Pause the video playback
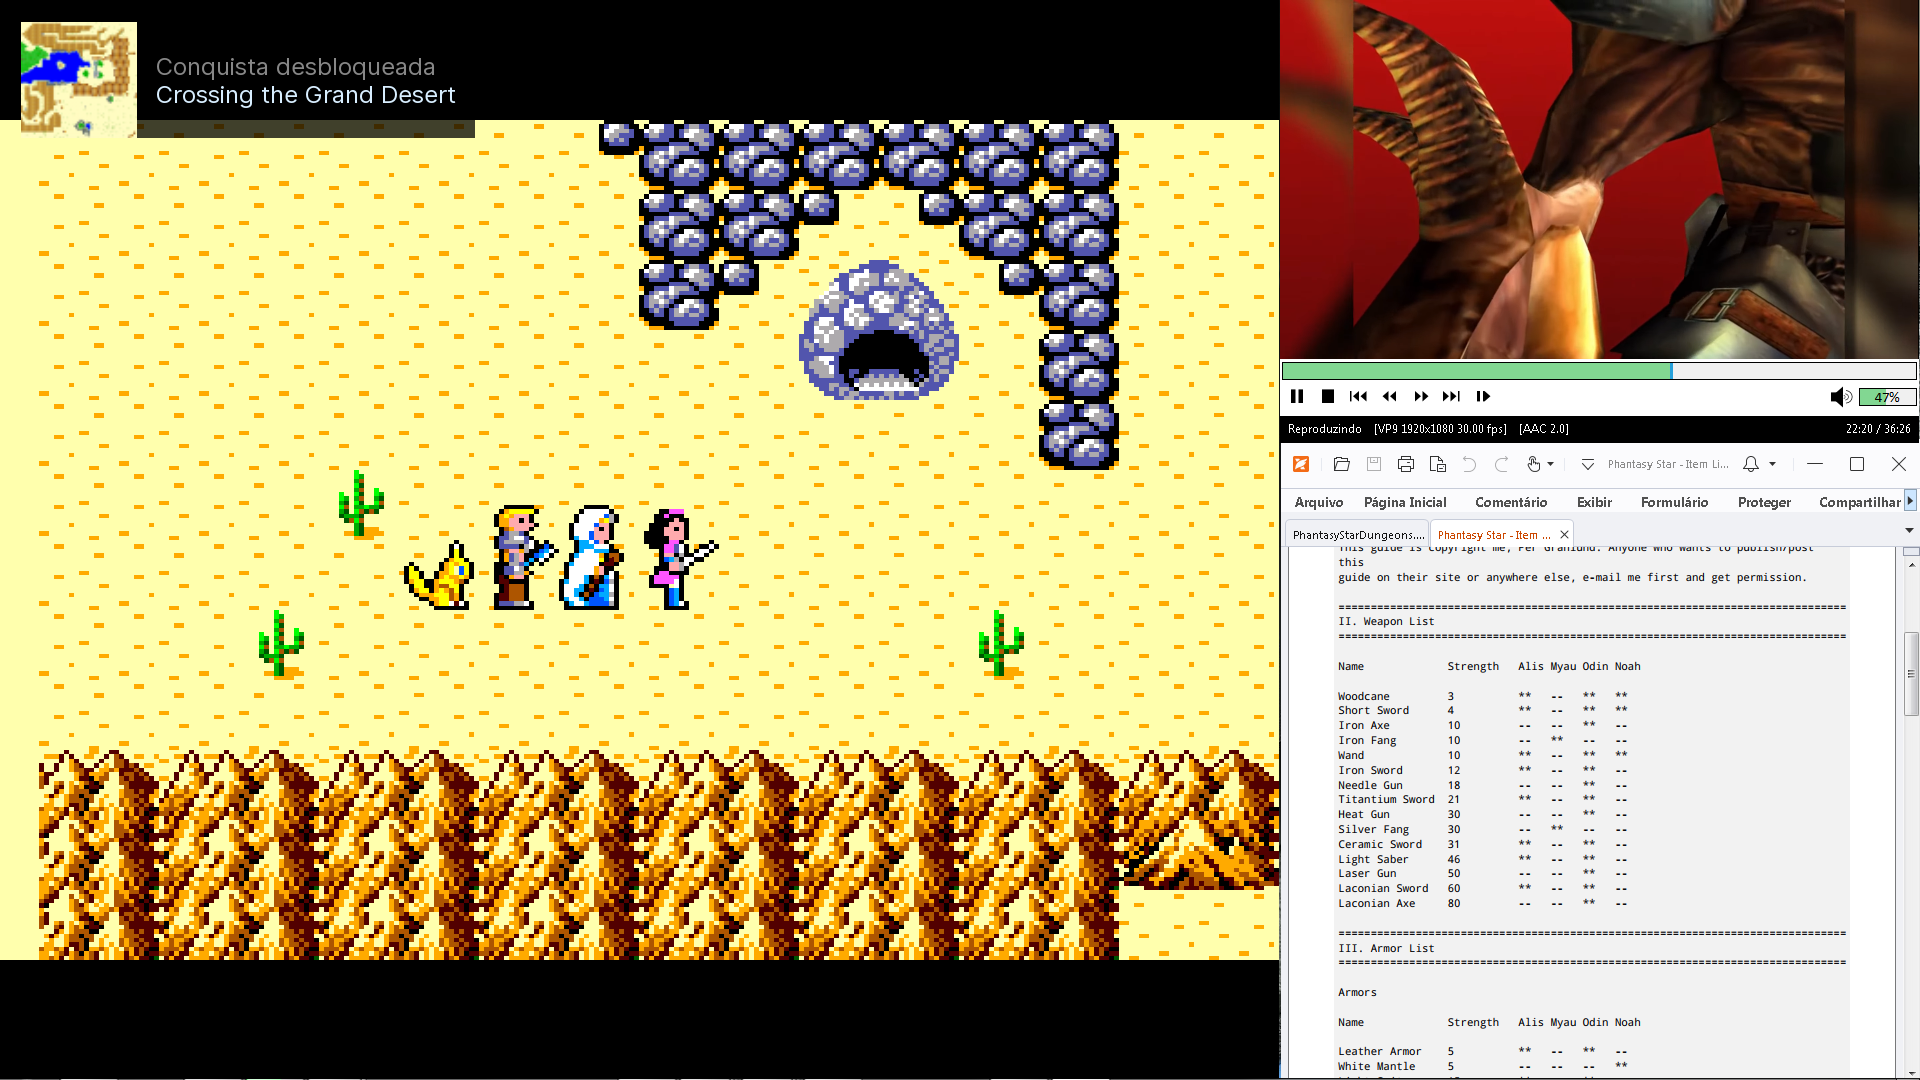Viewport: 1920px width, 1080px height. [1297, 397]
